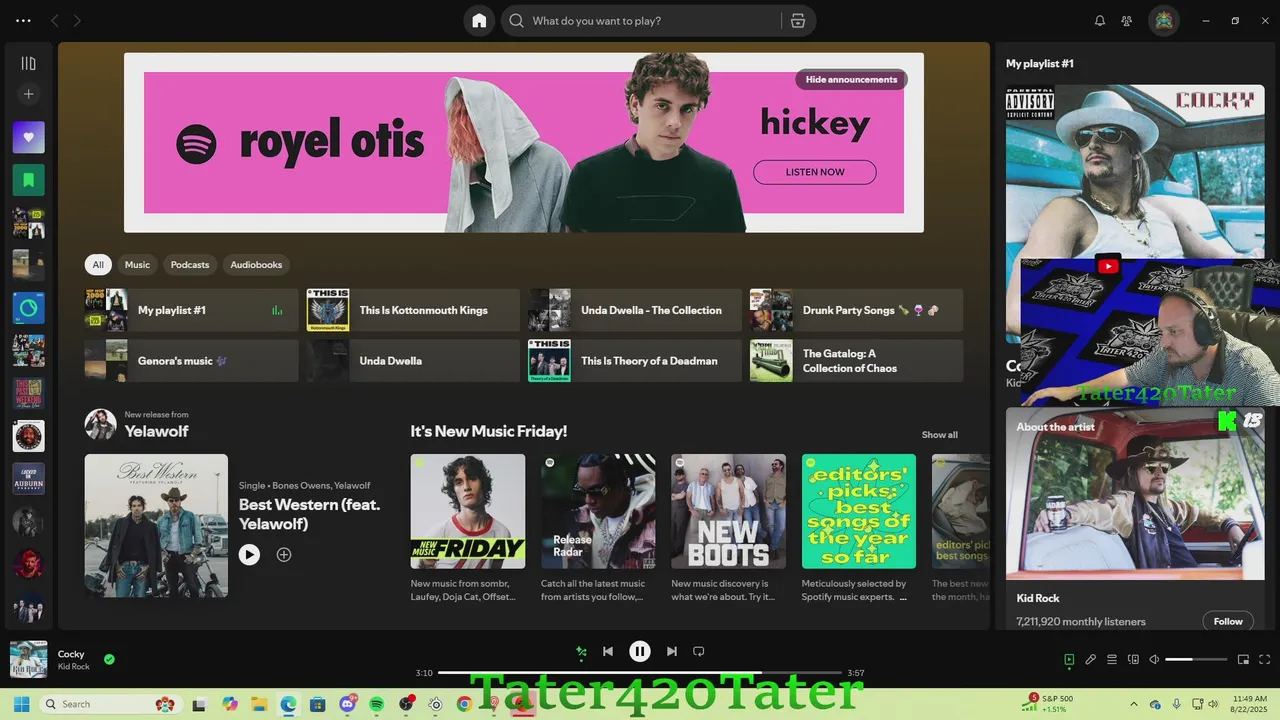The width and height of the screenshot is (1280, 720).
Task: Open Liked Songs in the sidebar
Action: (x=29, y=137)
